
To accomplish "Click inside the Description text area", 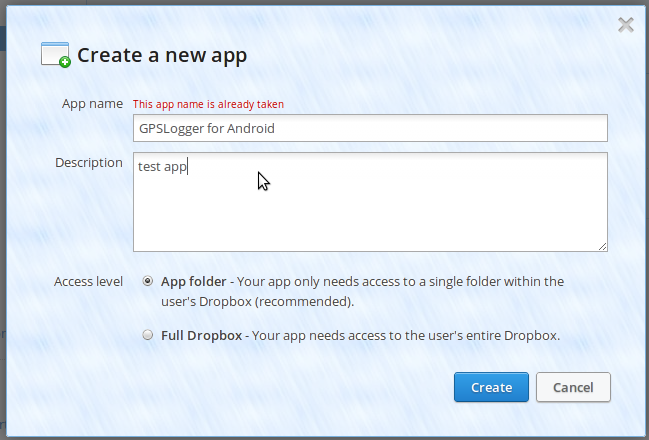I will point(370,202).
